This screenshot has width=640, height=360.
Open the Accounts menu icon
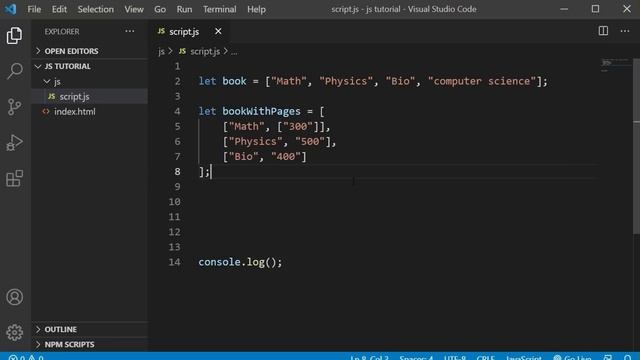14,297
